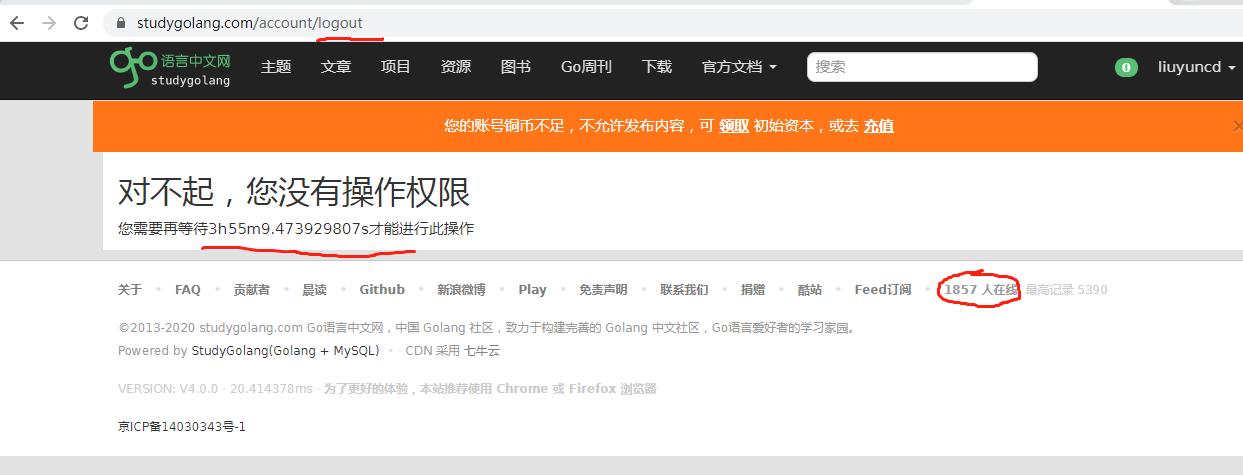The width and height of the screenshot is (1243, 475).
Task: Click the 搜索 search box
Action: 922,67
